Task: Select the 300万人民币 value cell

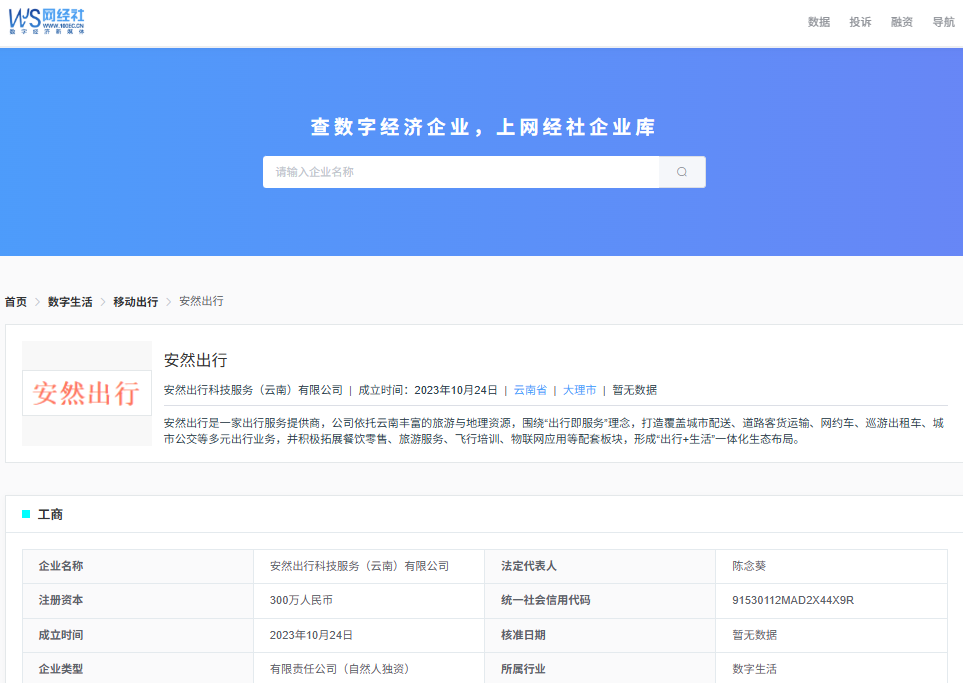Action: [x=369, y=601]
